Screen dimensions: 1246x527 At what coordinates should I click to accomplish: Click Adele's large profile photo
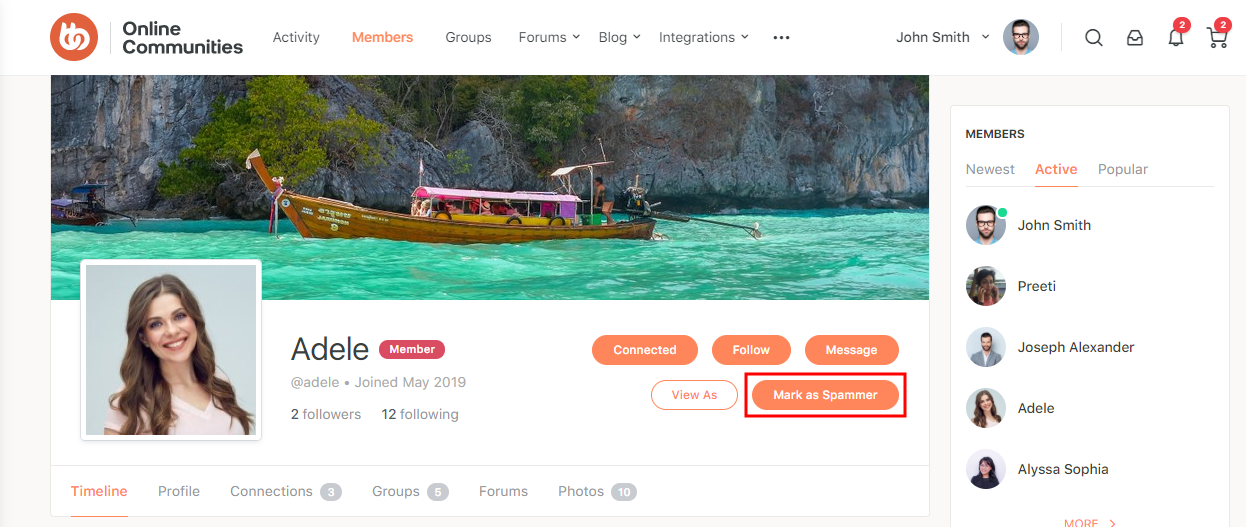(x=171, y=350)
